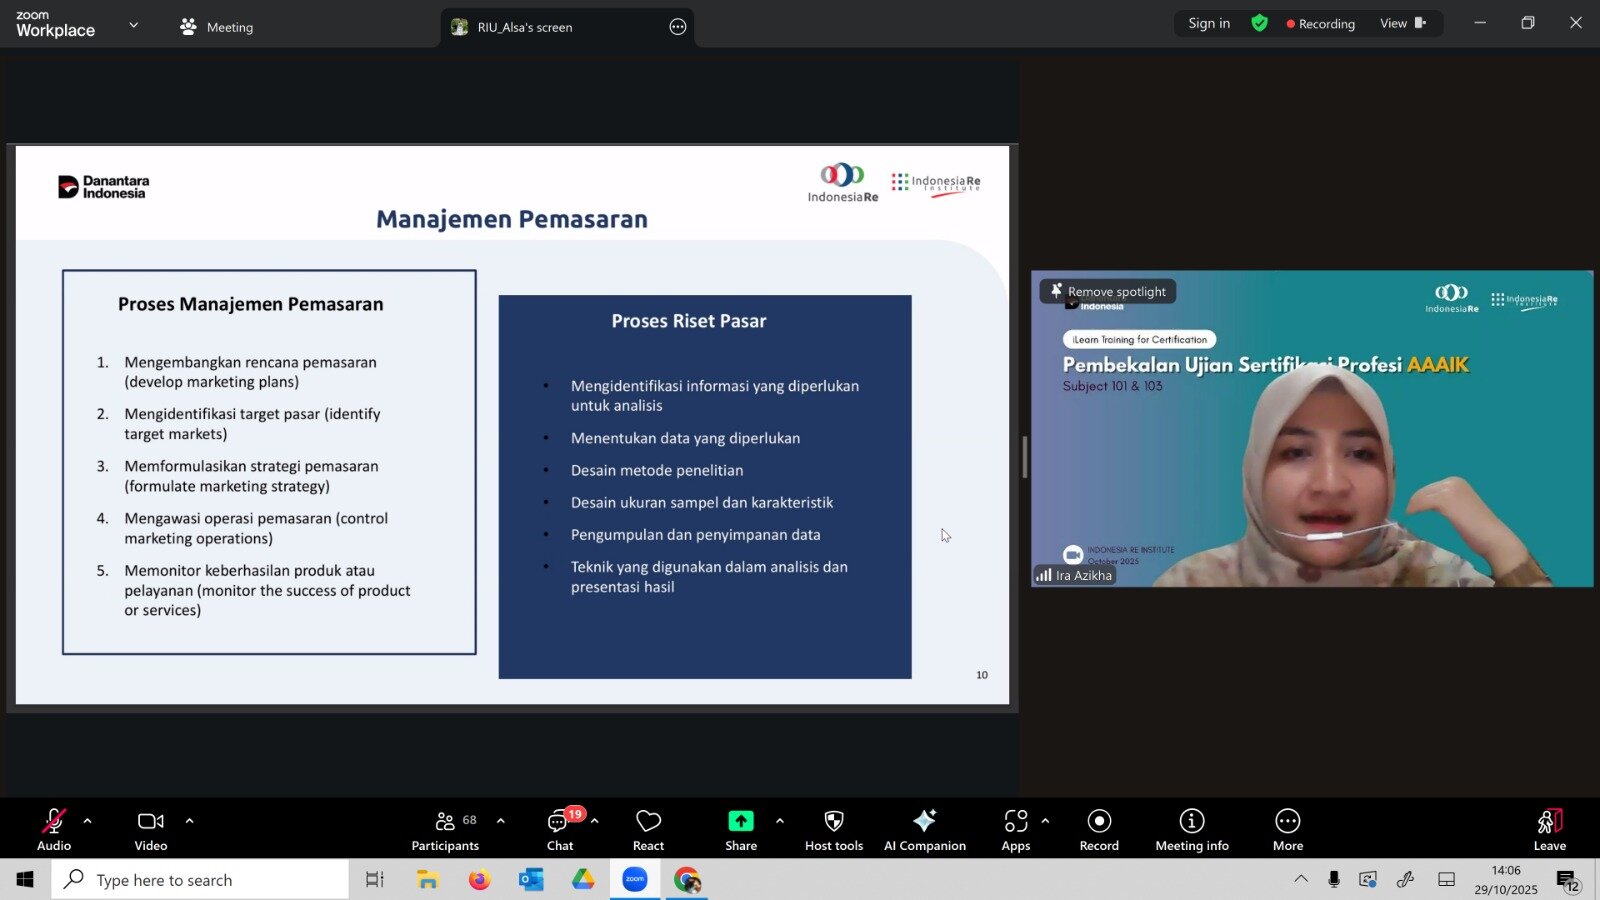Open the Participants panel
The height and width of the screenshot is (900, 1600).
tap(445, 829)
